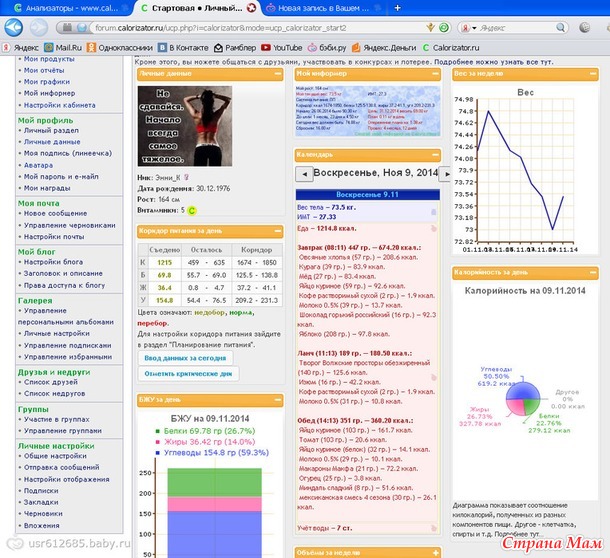Open a new tab with plus button
Screen dimensions: 610x558
click(x=398, y=8)
